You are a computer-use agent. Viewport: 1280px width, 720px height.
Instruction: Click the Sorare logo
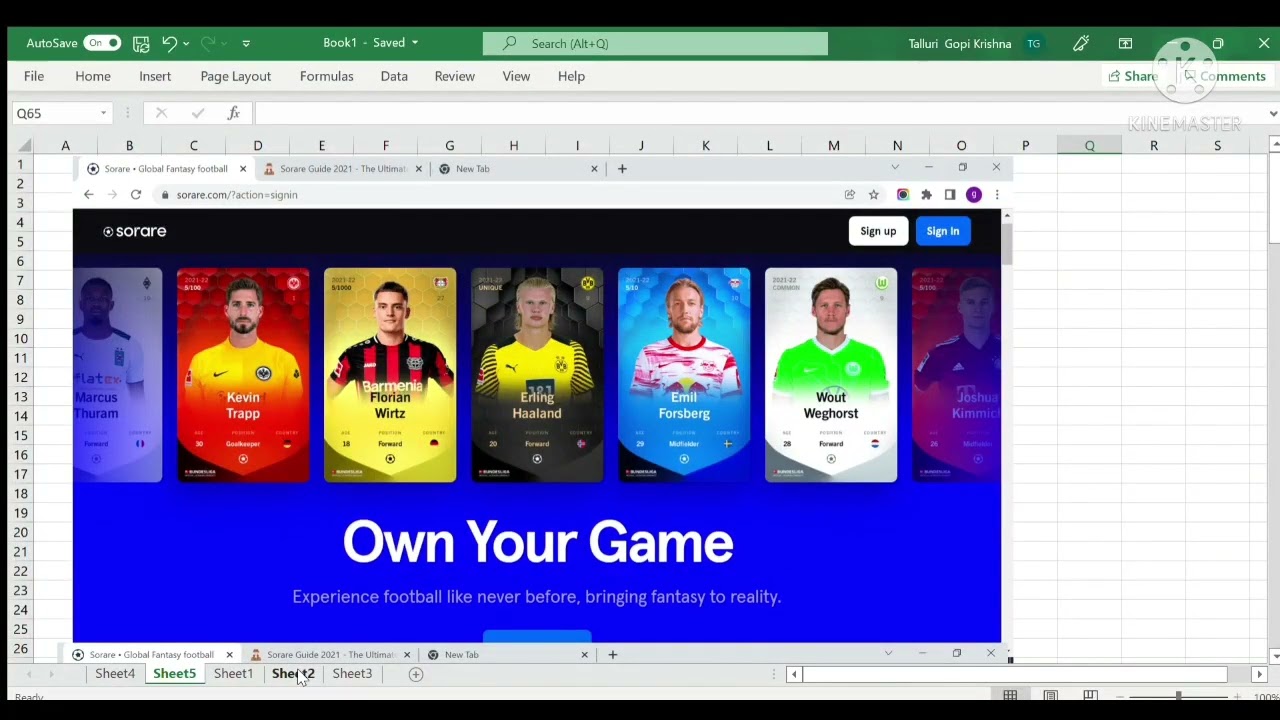134,231
